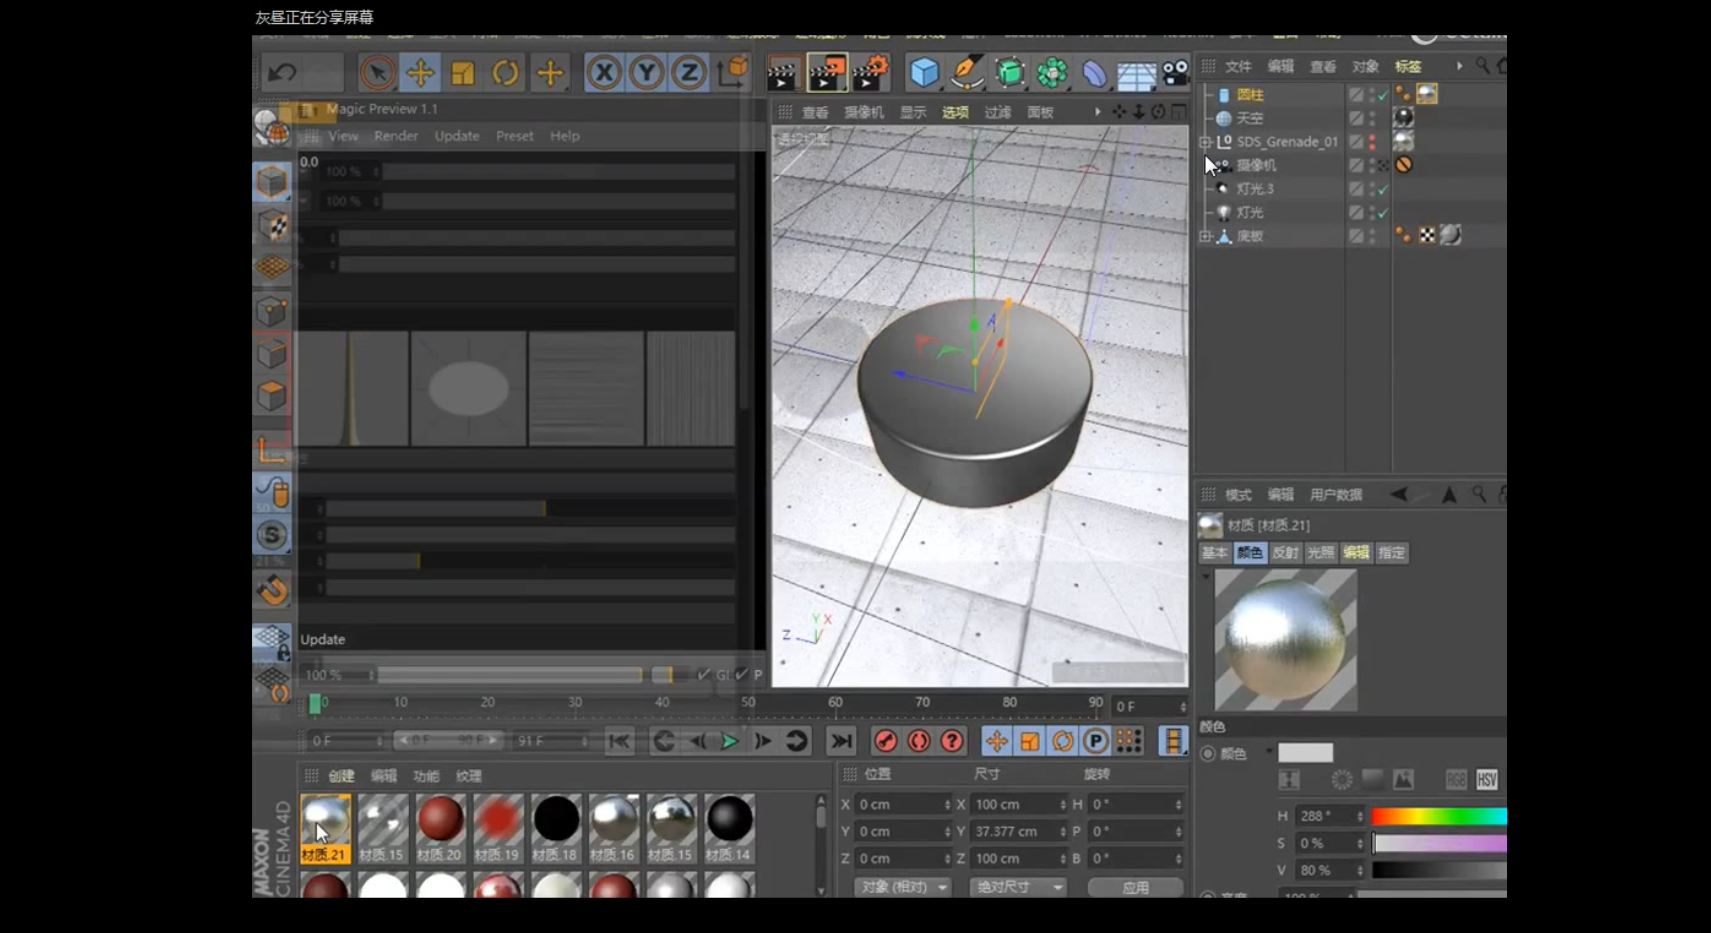Click the hue gradient slider for H
Viewport: 1711px width, 933px height.
1438,817
